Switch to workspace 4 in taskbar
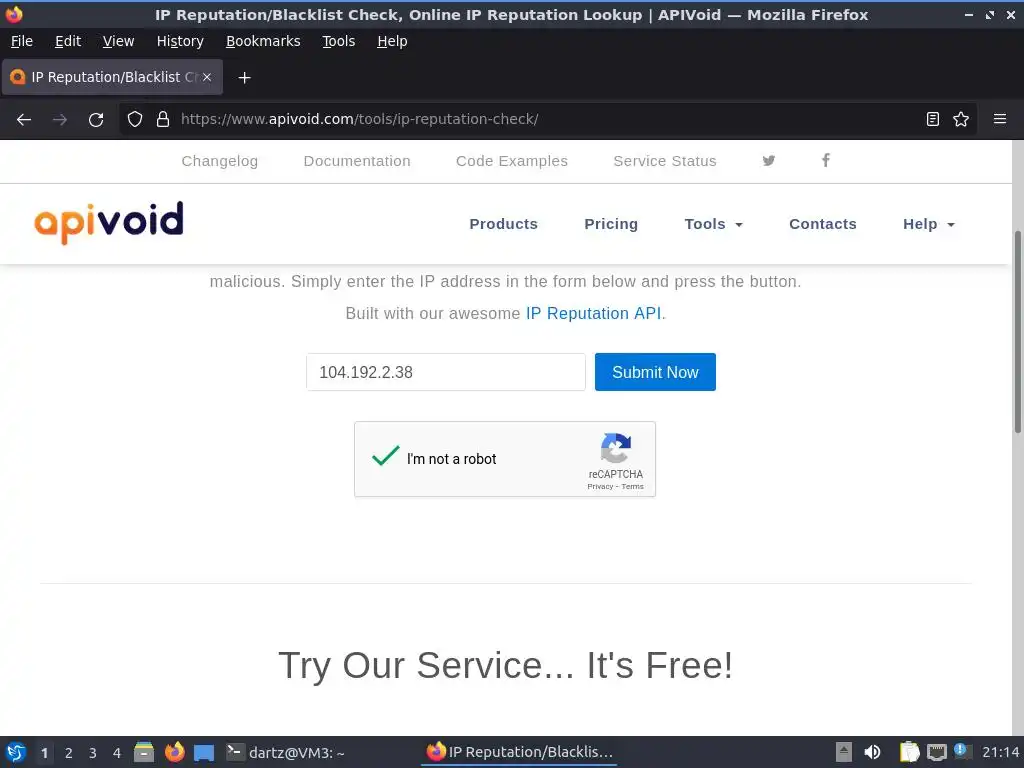1024x768 pixels. point(117,753)
